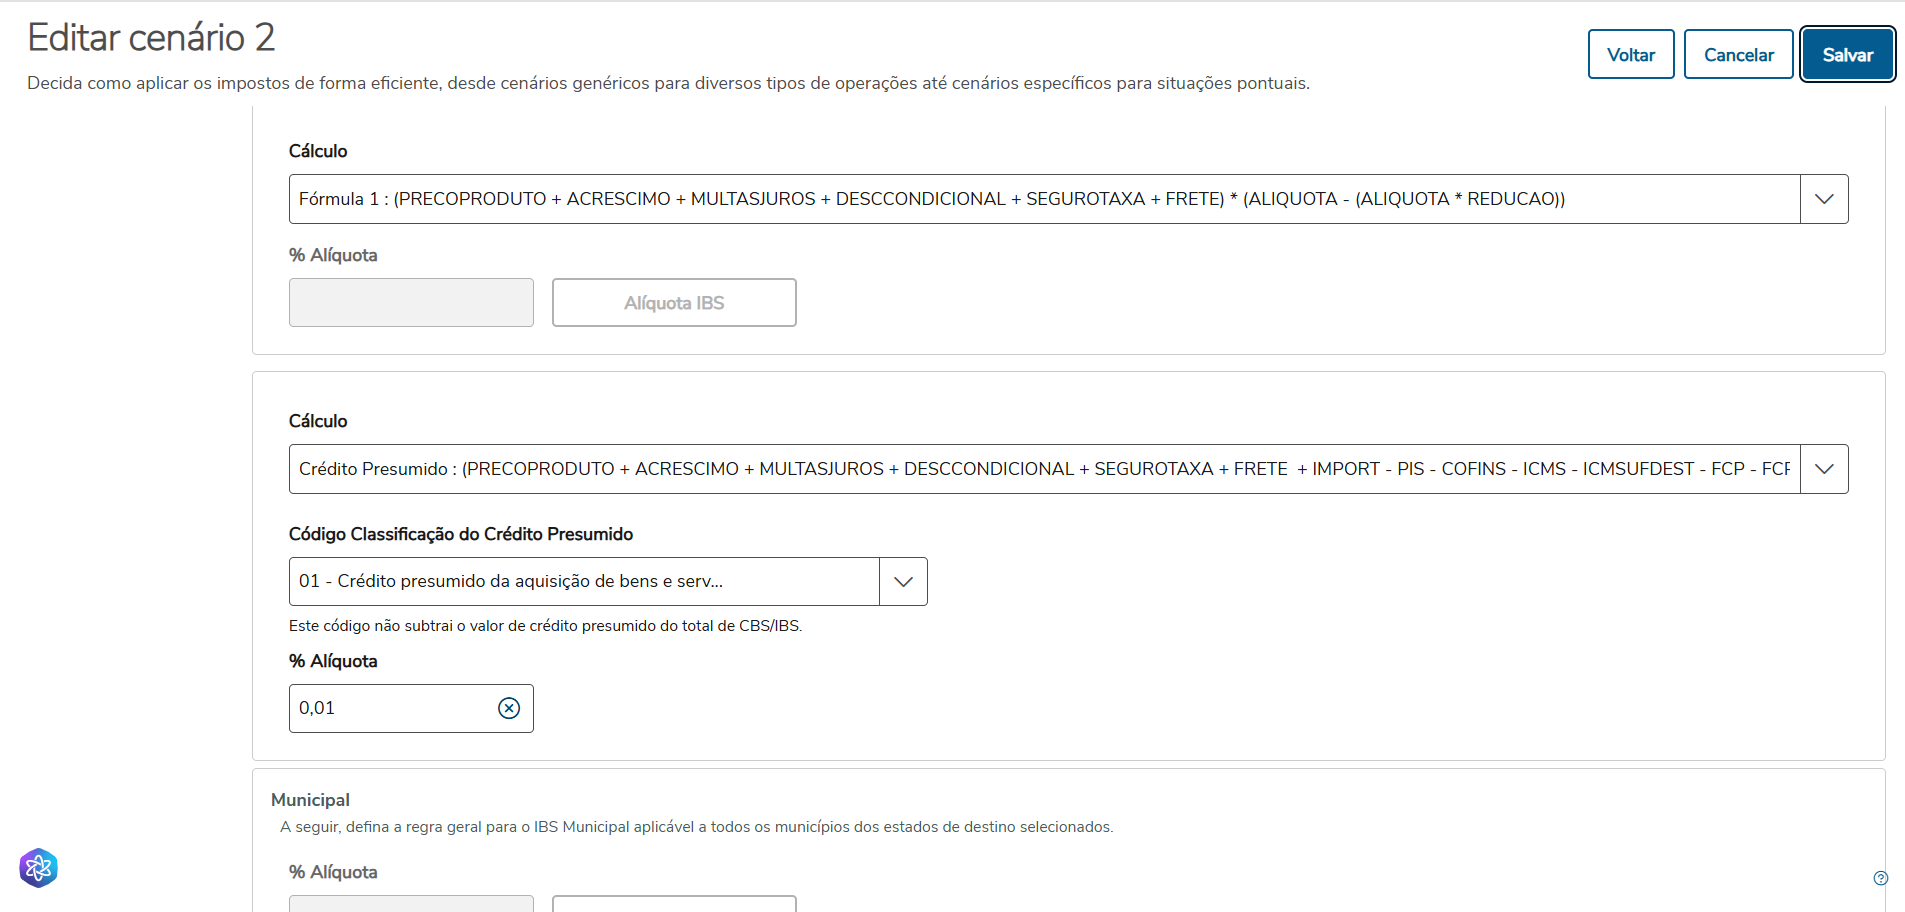
Task: Click the Municipal section title
Action: coord(310,800)
